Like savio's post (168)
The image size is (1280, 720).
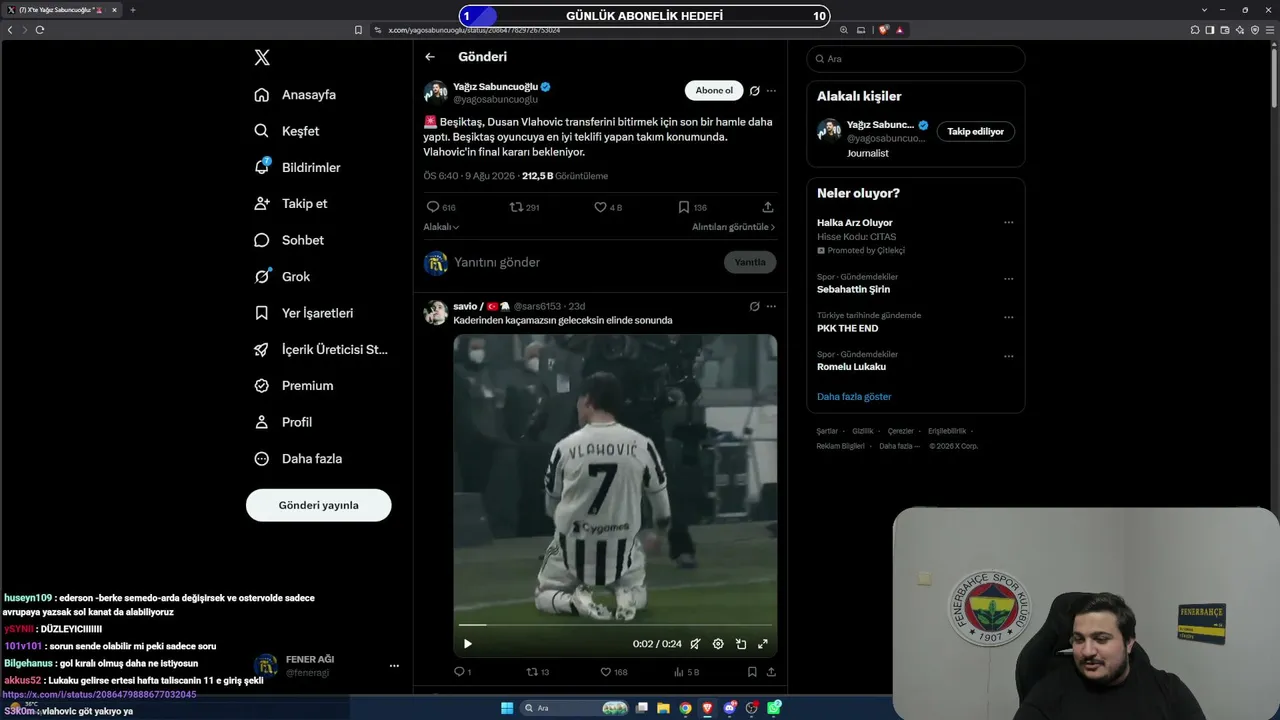613,672
